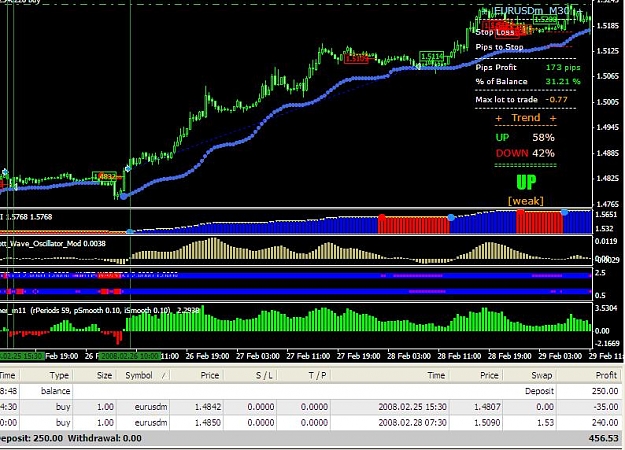Click the T / P column header
The height and width of the screenshot is (450, 625).
point(317,375)
